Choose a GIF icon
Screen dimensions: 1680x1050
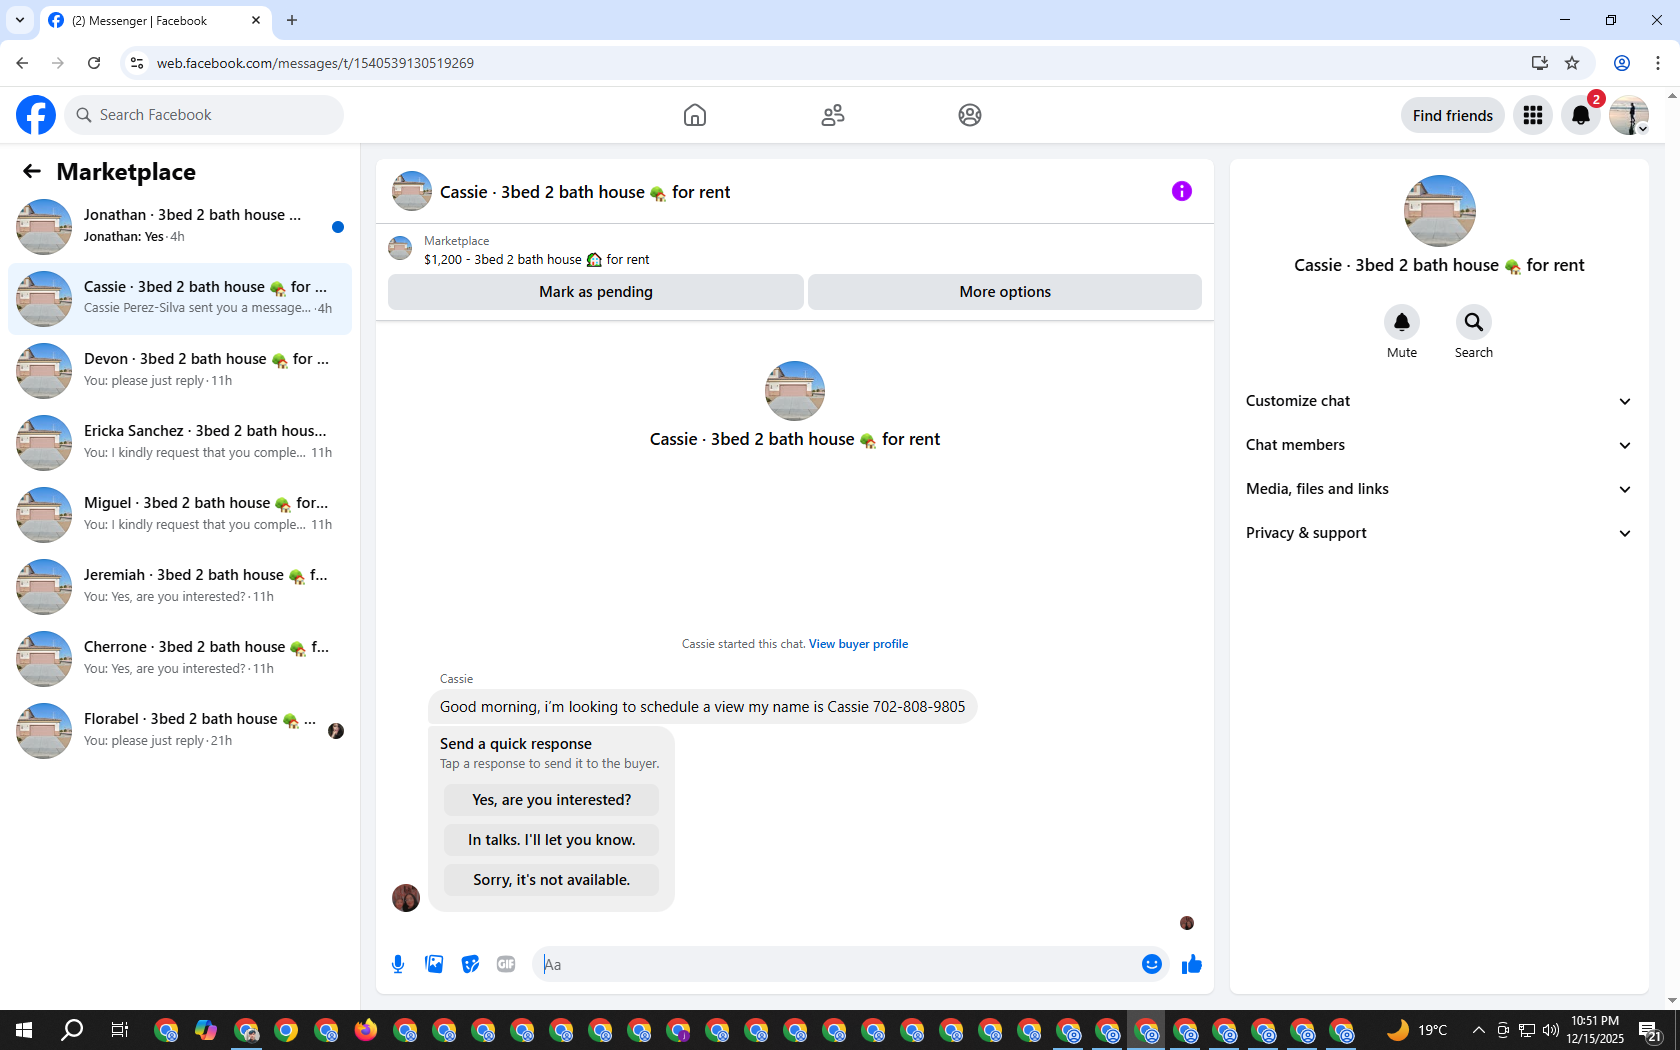click(506, 964)
